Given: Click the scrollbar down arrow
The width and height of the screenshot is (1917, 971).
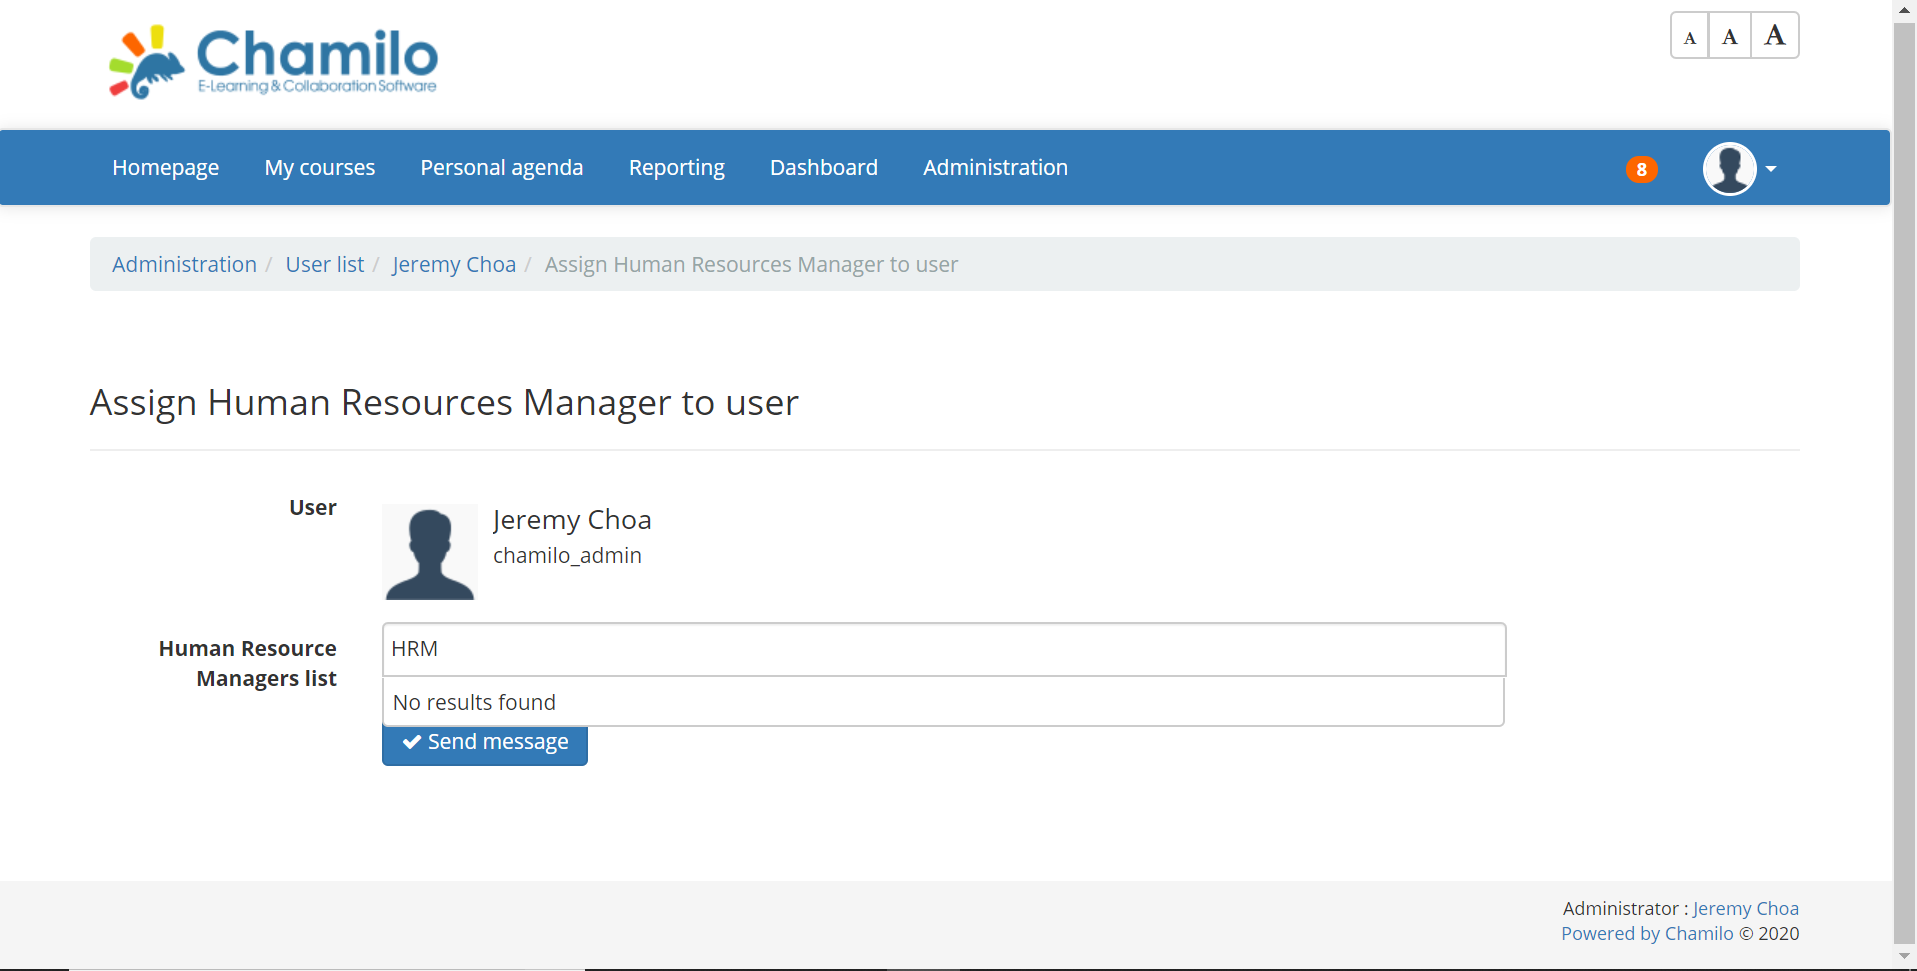Looking at the screenshot, I should [x=1903, y=955].
